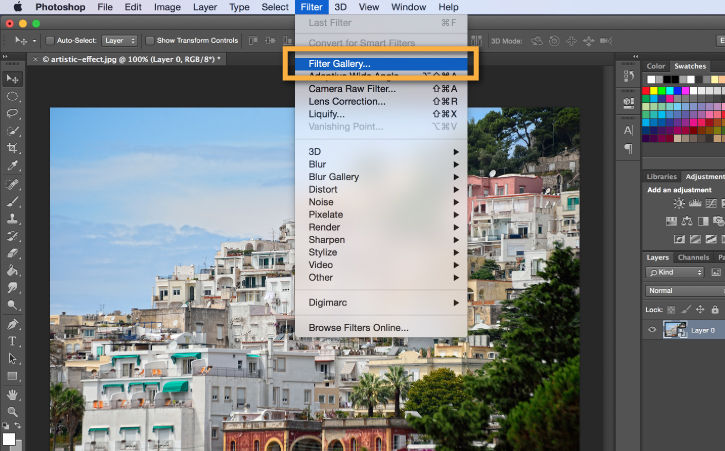Pick the pure red swatch
The width and height of the screenshot is (725, 451).
(646, 91)
